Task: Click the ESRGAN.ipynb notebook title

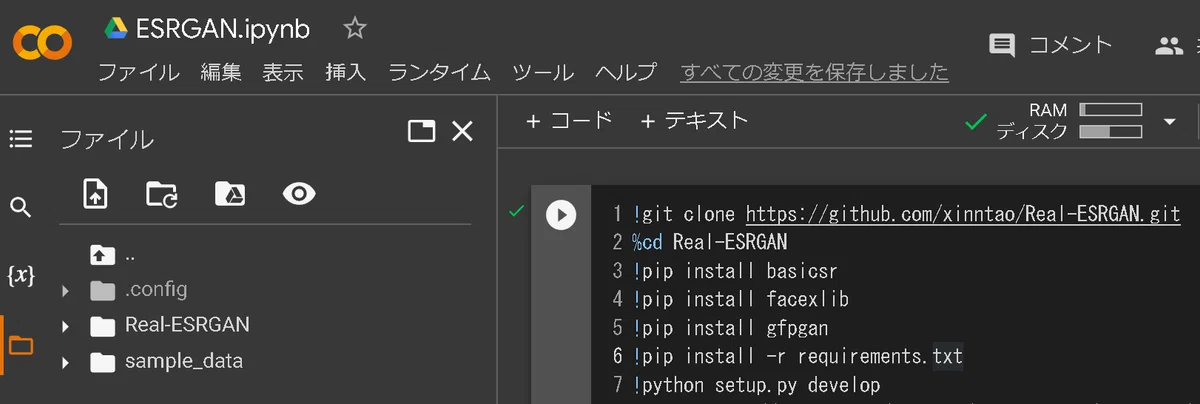Action: 223,30
